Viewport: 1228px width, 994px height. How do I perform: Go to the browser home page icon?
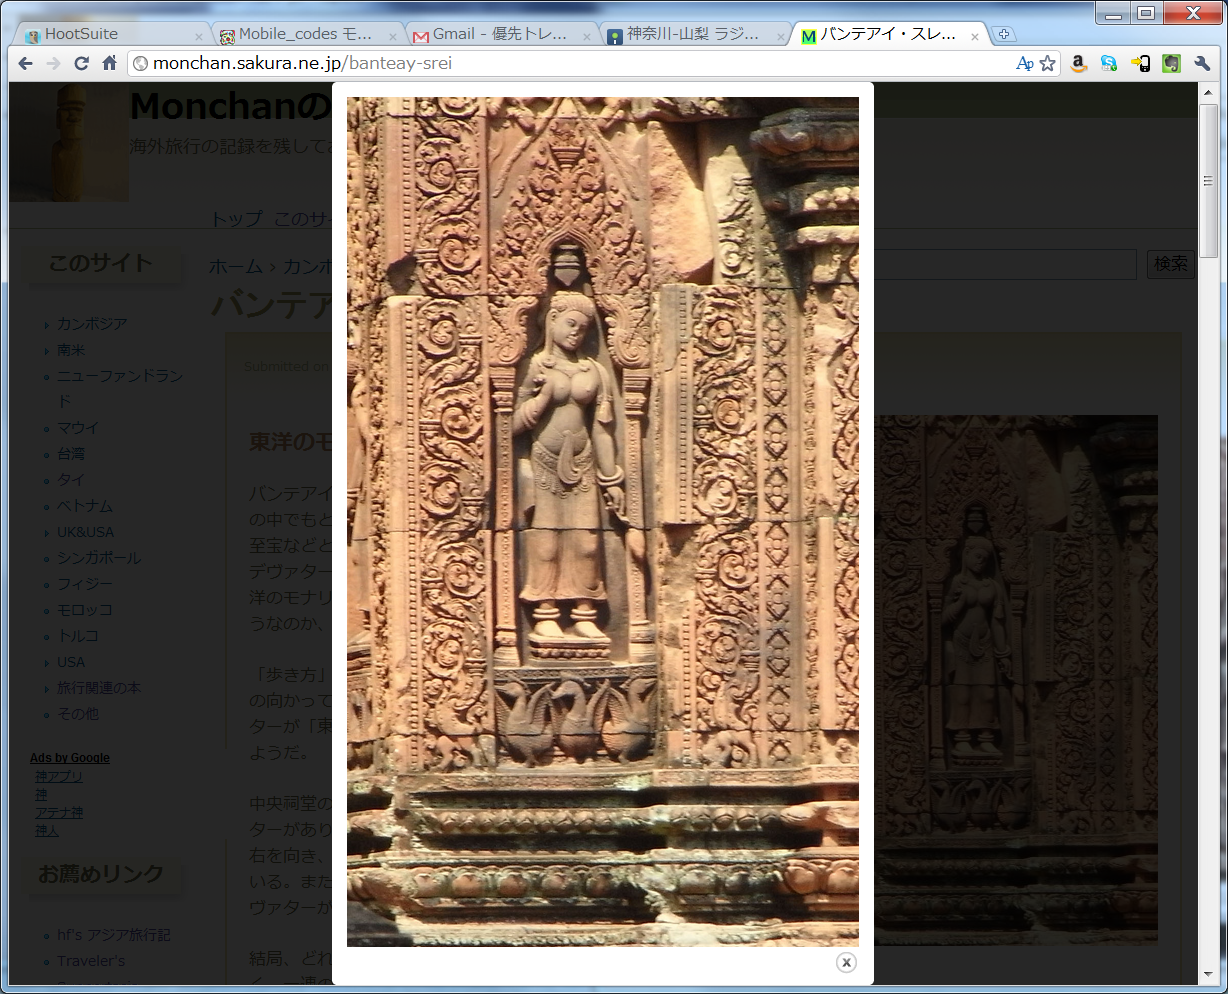click(110, 63)
